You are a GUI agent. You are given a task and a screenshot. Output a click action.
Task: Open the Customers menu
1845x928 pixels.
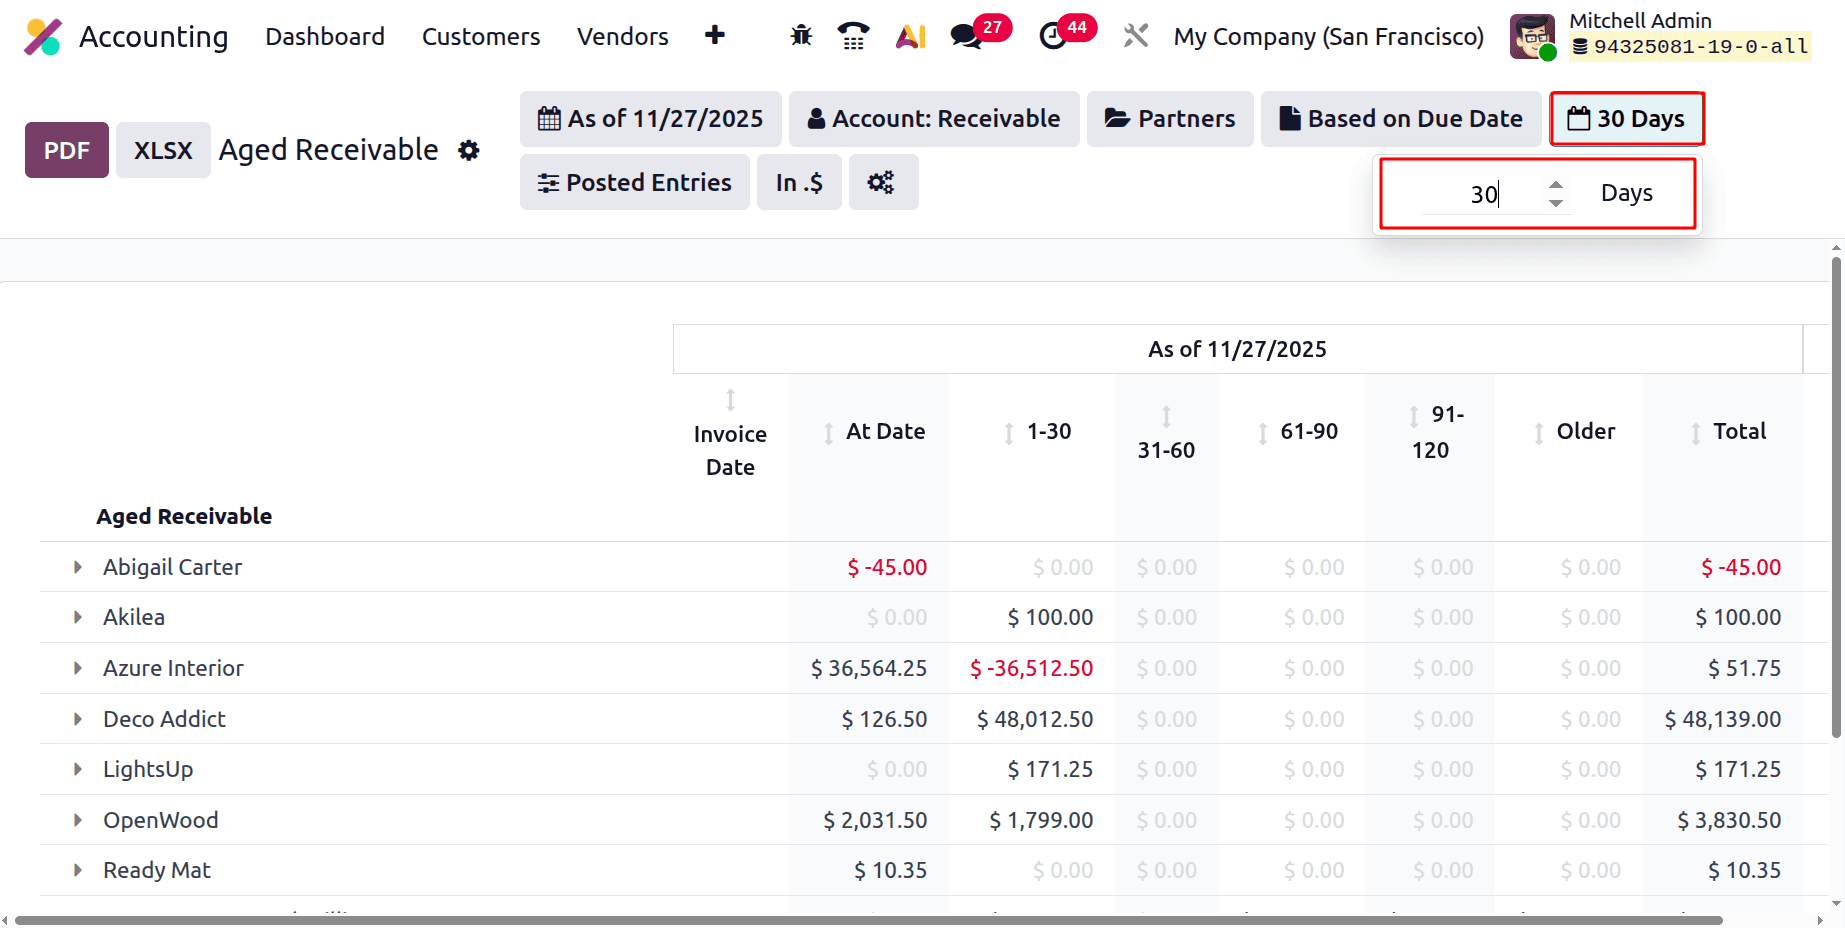481,37
